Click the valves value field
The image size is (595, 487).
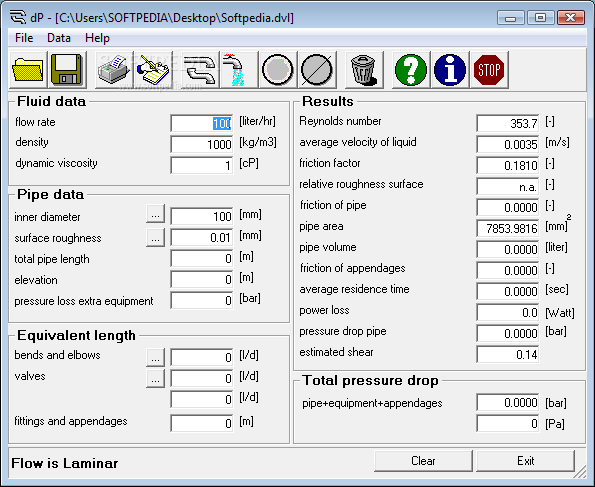[202, 378]
